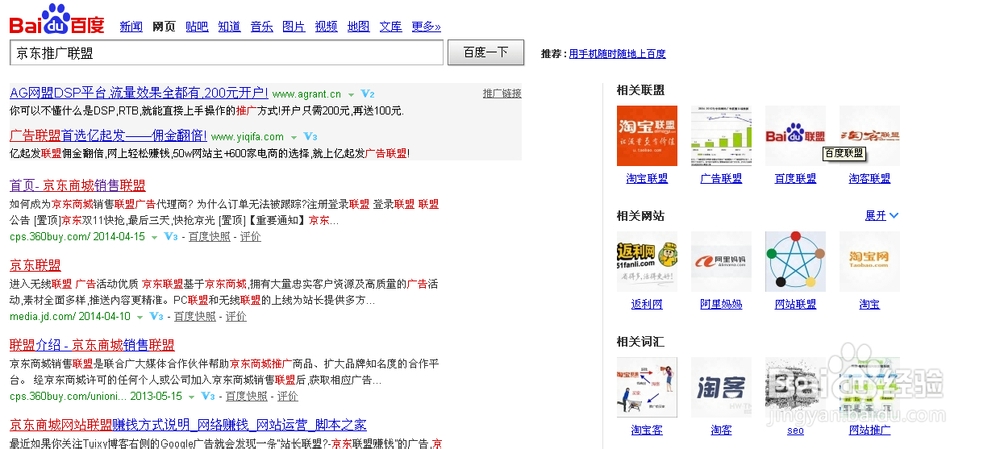The width and height of the screenshot is (1000, 449).
Task: Click V3 badge on the 2014-04-15 result
Action: [x=170, y=237]
